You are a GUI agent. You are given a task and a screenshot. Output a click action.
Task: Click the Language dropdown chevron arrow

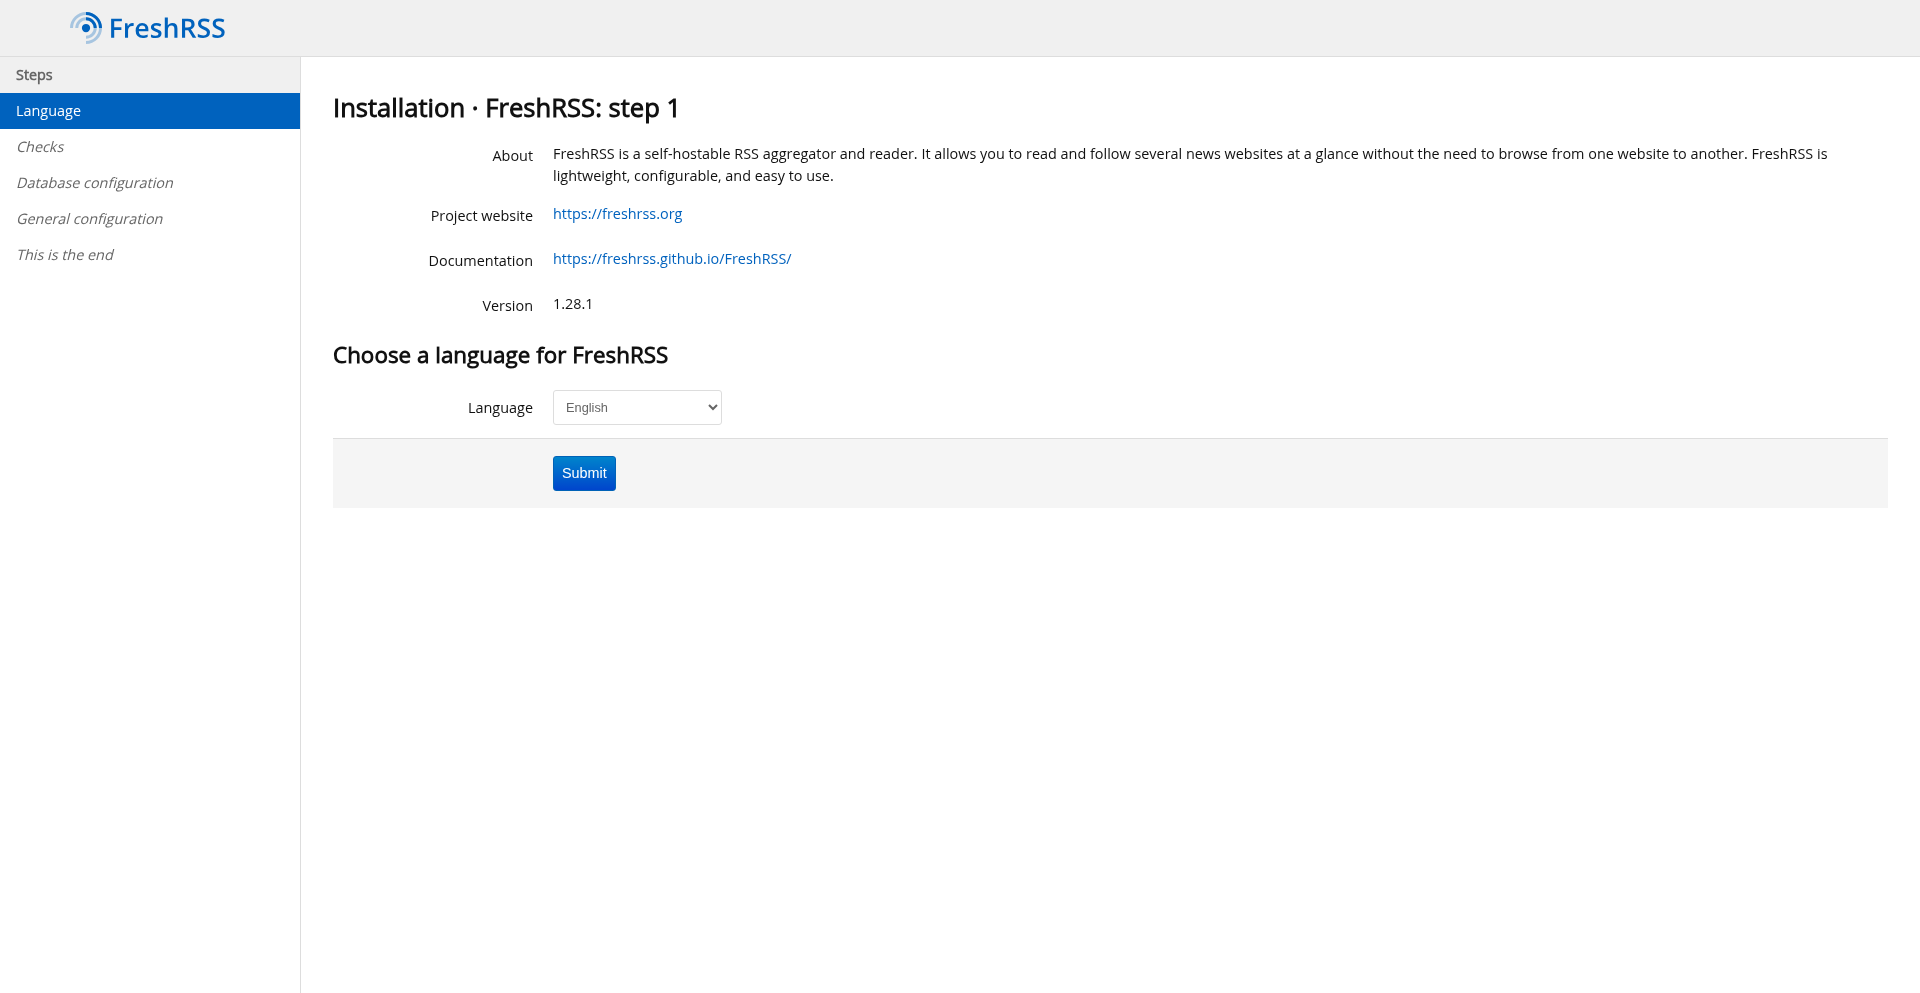[x=712, y=408]
